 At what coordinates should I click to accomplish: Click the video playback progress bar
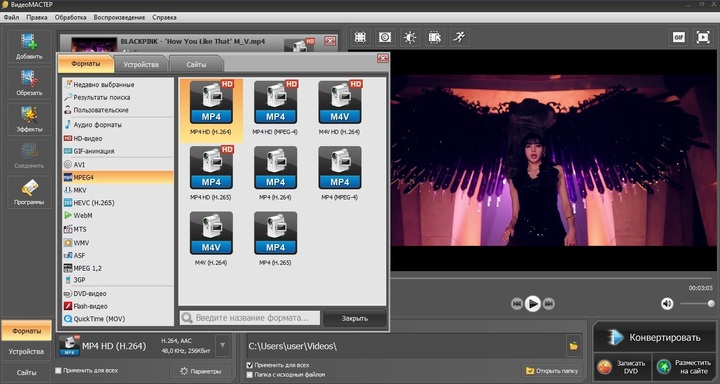(x=552, y=278)
